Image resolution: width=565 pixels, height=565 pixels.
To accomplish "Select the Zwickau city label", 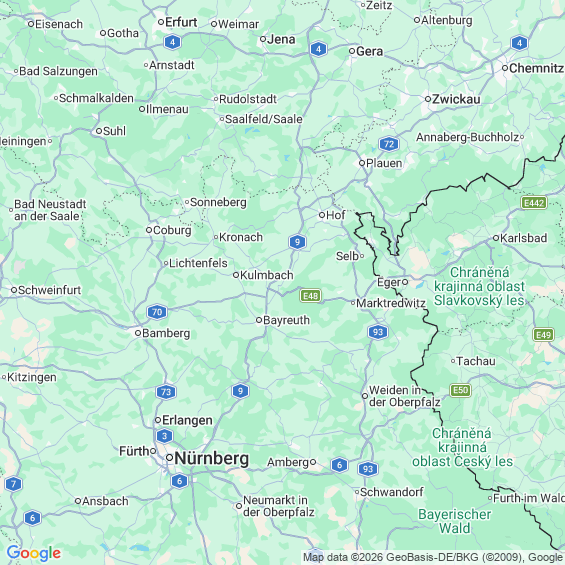I will [456, 99].
